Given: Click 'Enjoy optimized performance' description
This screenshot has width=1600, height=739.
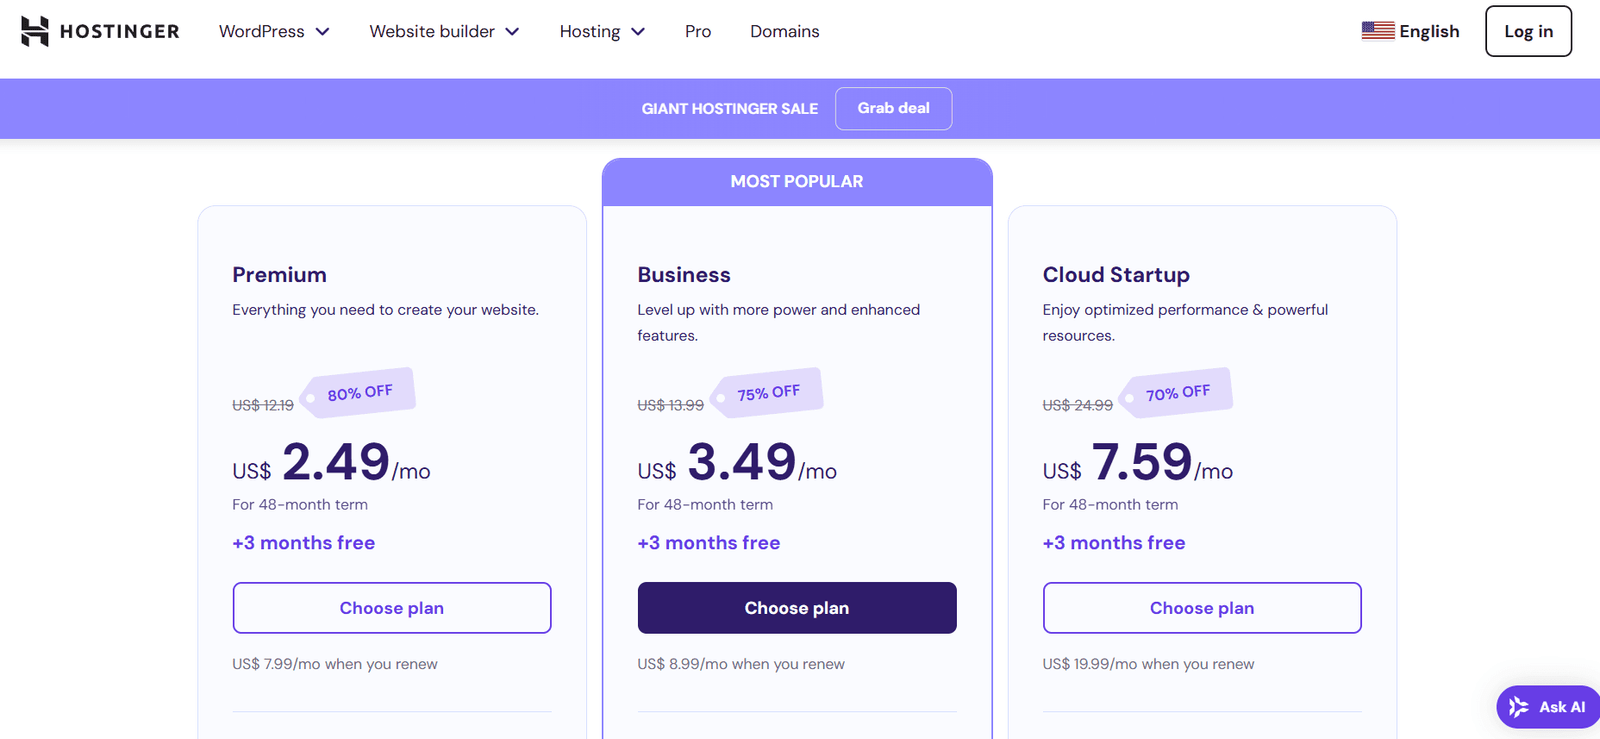Looking at the screenshot, I should (x=1185, y=322).
